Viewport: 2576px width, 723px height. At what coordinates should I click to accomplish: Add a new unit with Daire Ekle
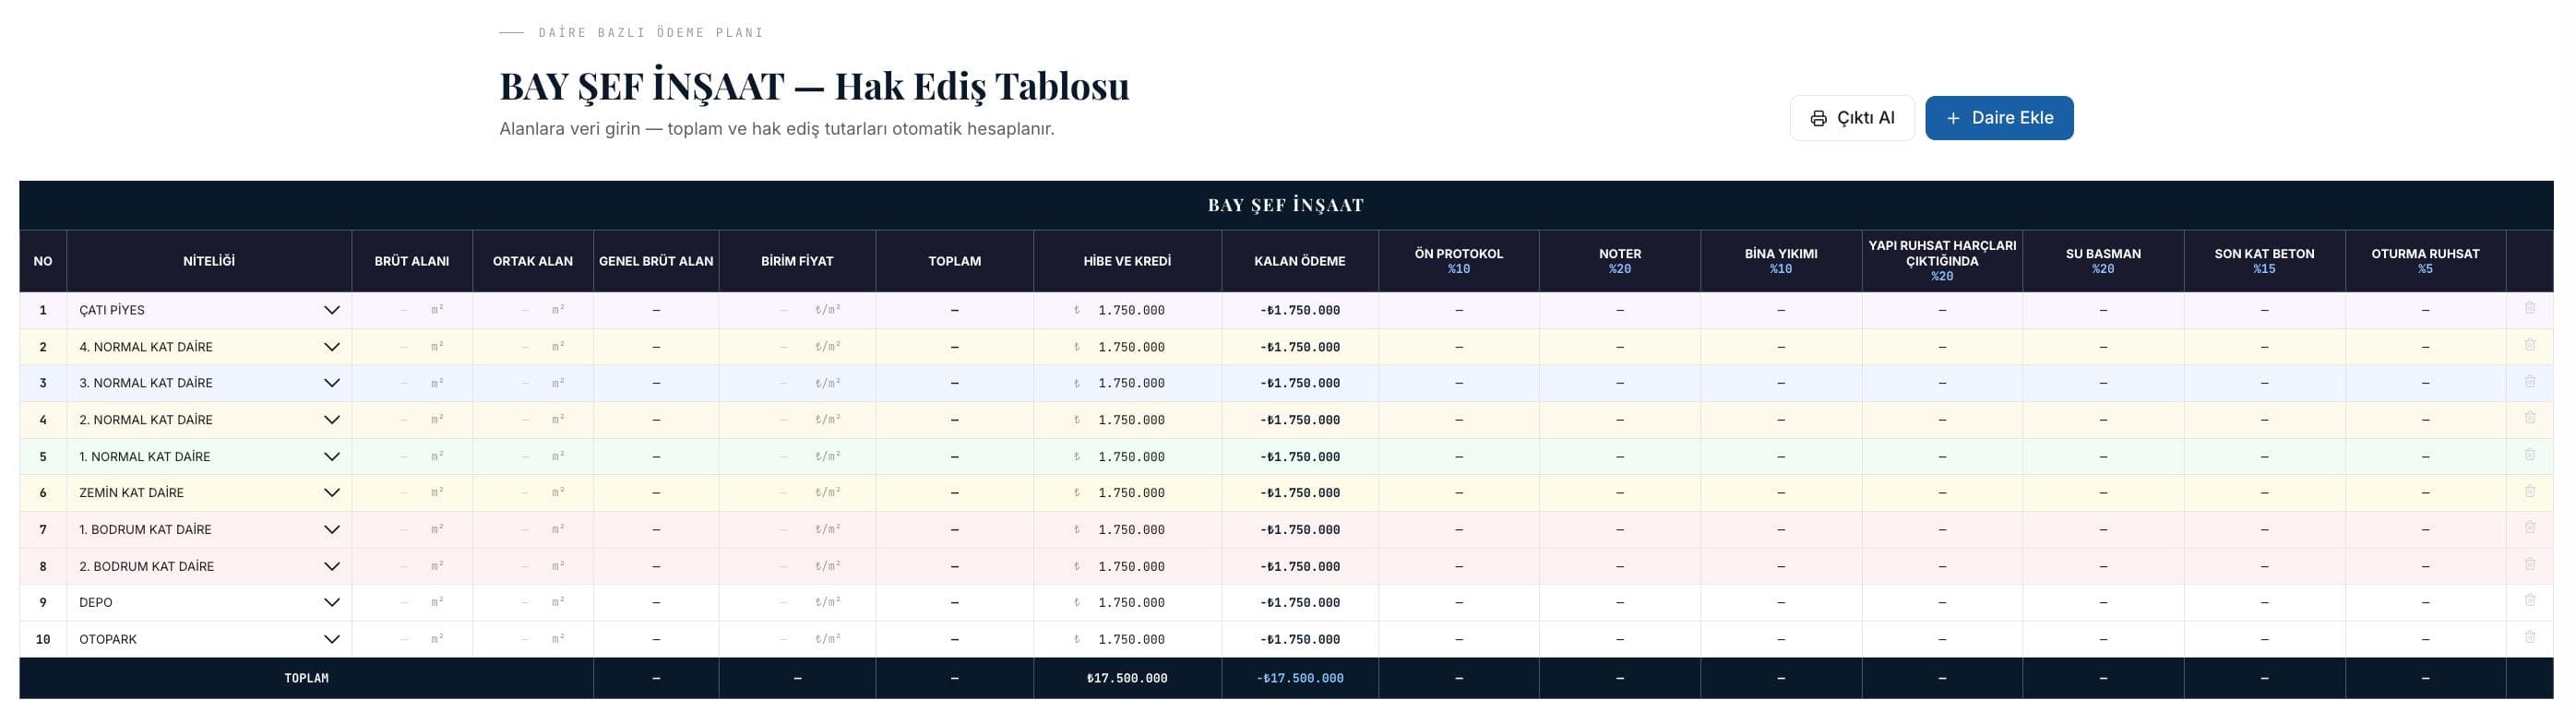(x=1999, y=118)
